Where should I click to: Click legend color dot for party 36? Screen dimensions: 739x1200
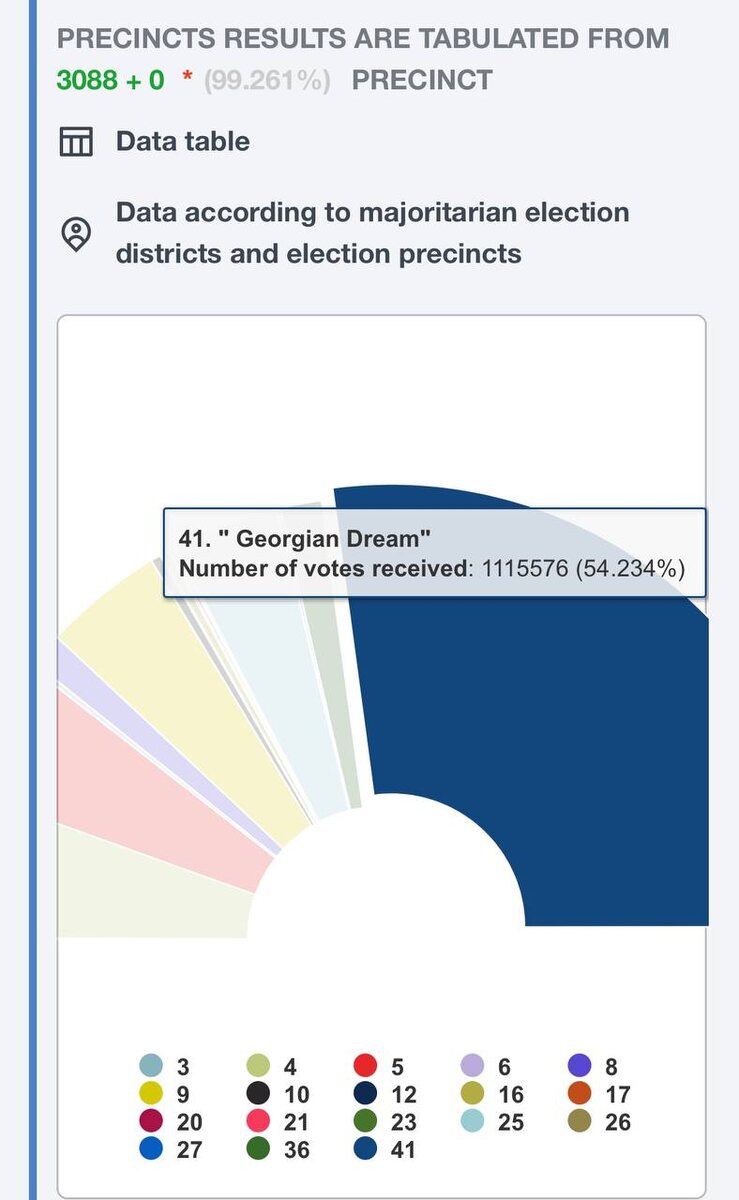point(259,1150)
